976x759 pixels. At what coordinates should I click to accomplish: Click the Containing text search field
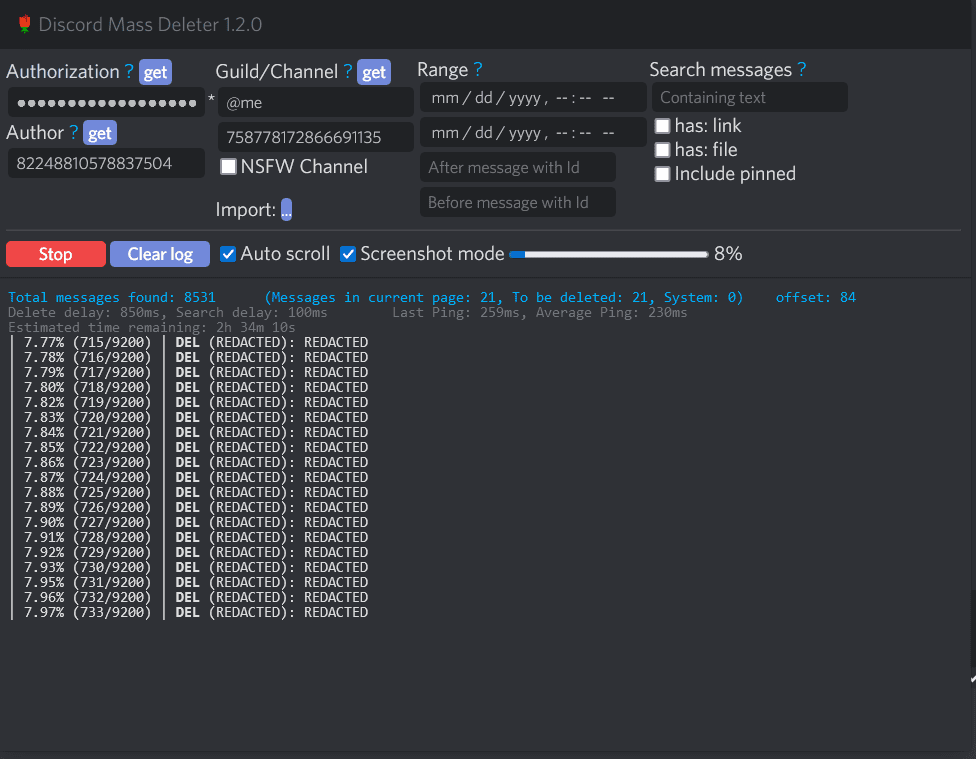(749, 97)
